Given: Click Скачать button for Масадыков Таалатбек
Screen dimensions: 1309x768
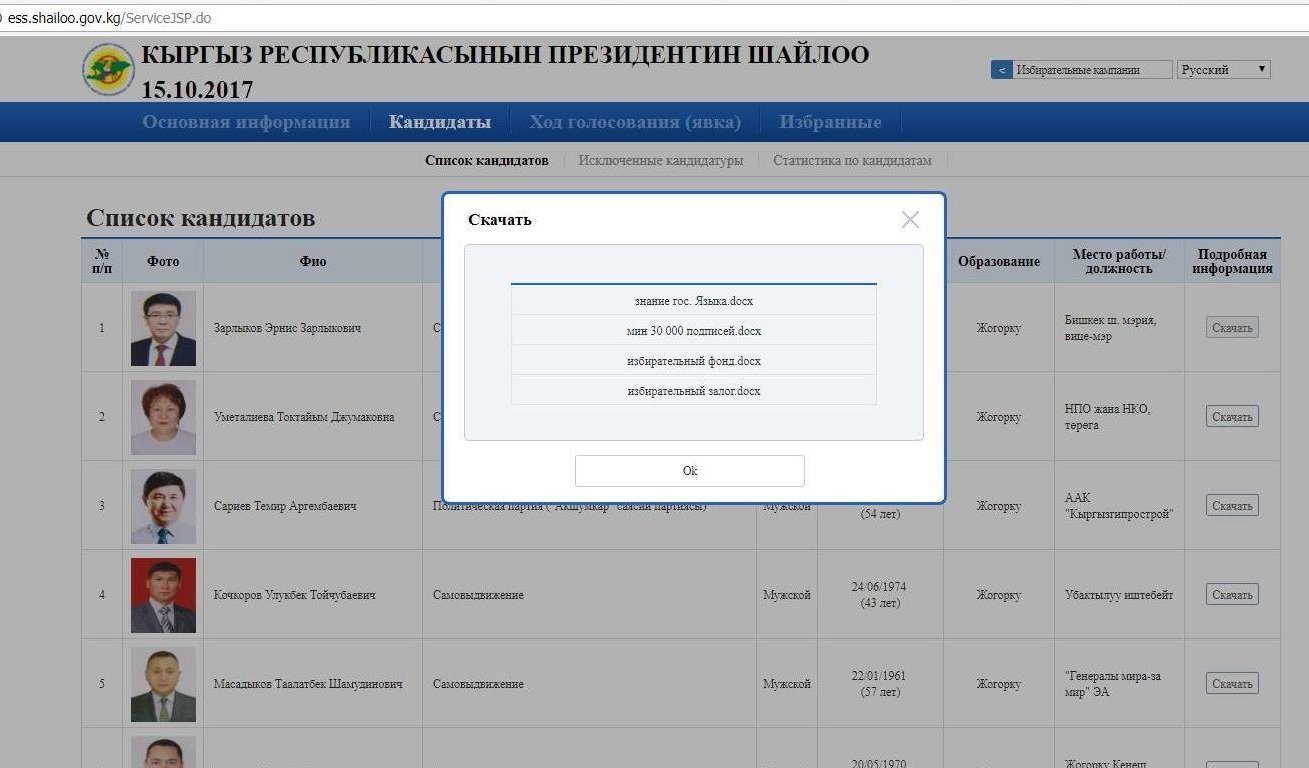Looking at the screenshot, I should [1231, 684].
